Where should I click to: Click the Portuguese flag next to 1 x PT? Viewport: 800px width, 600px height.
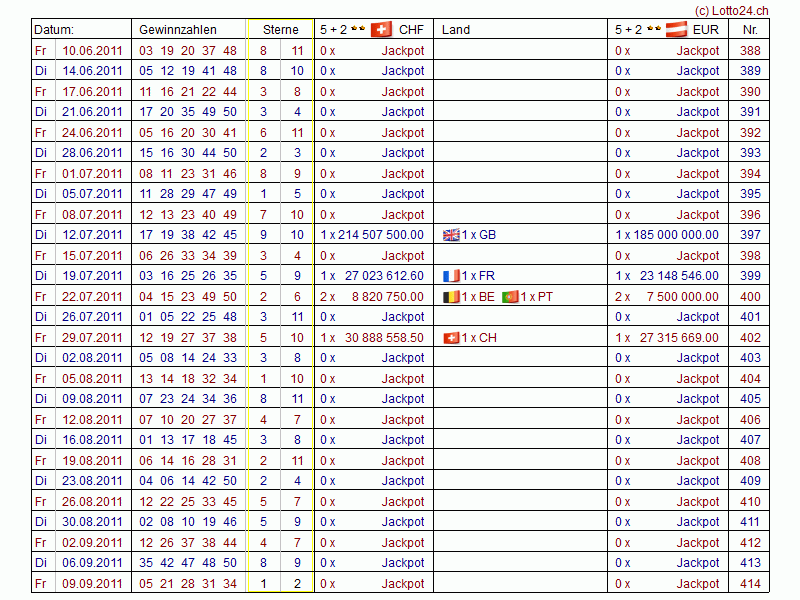510,297
